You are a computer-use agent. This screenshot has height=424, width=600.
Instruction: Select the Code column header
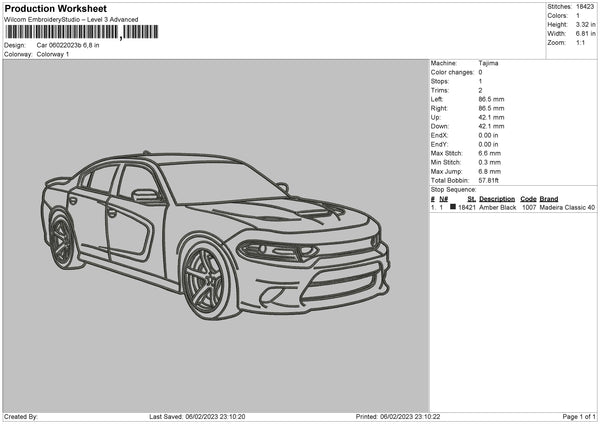(528, 198)
